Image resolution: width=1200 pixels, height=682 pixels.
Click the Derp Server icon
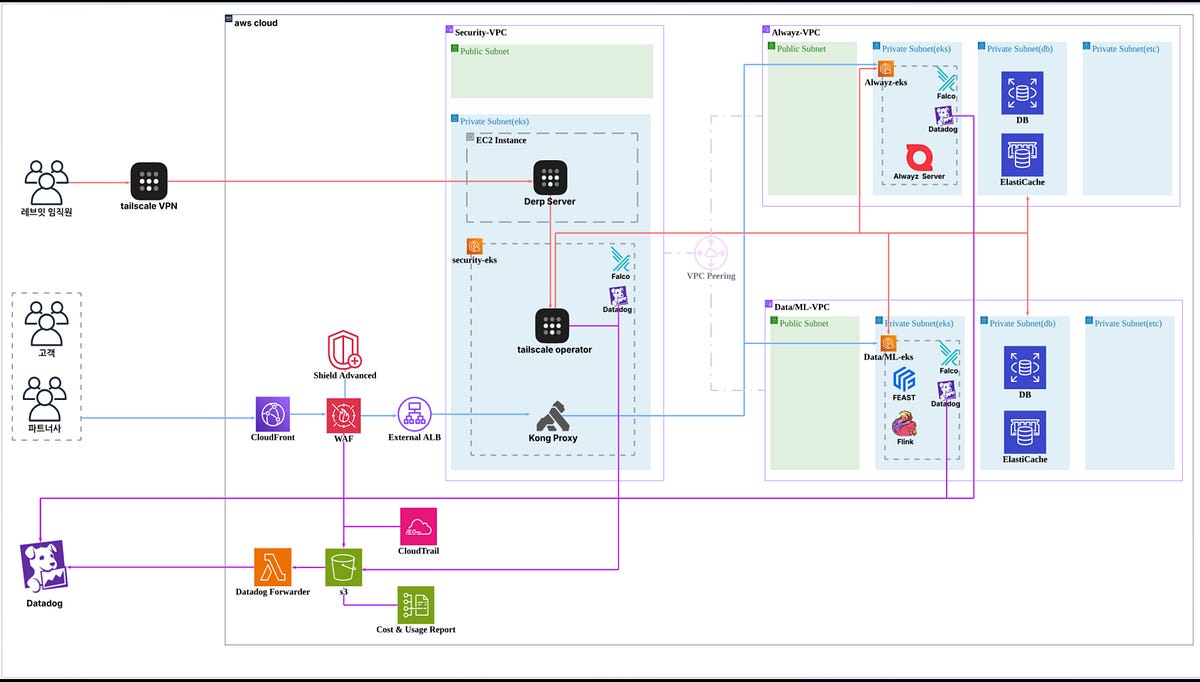point(550,177)
